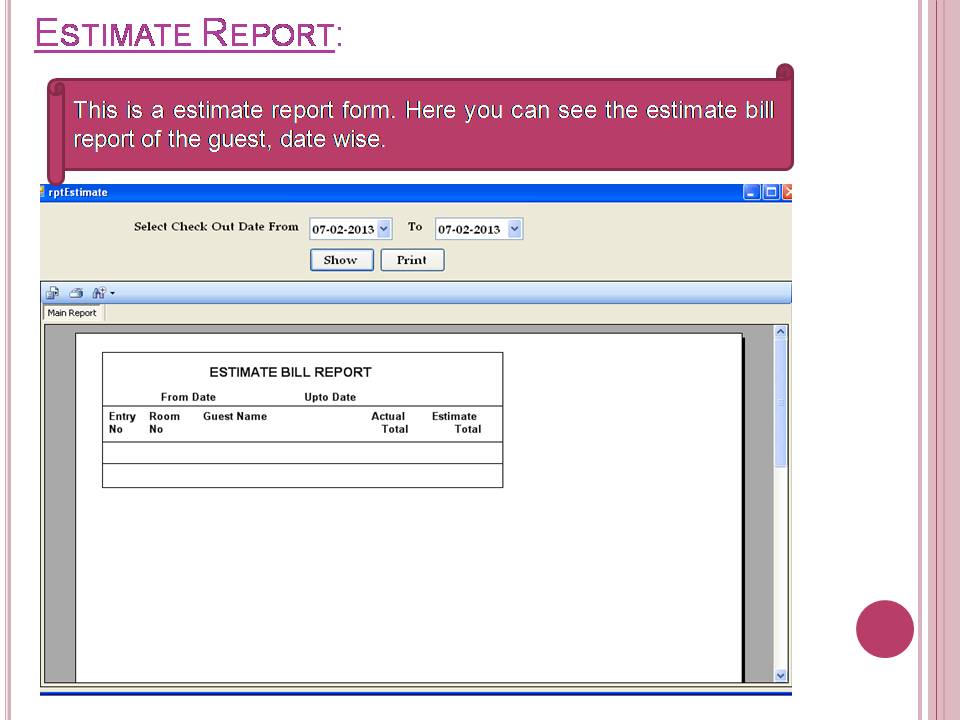
Task: Click the Guest Name column header
Action: point(235,416)
